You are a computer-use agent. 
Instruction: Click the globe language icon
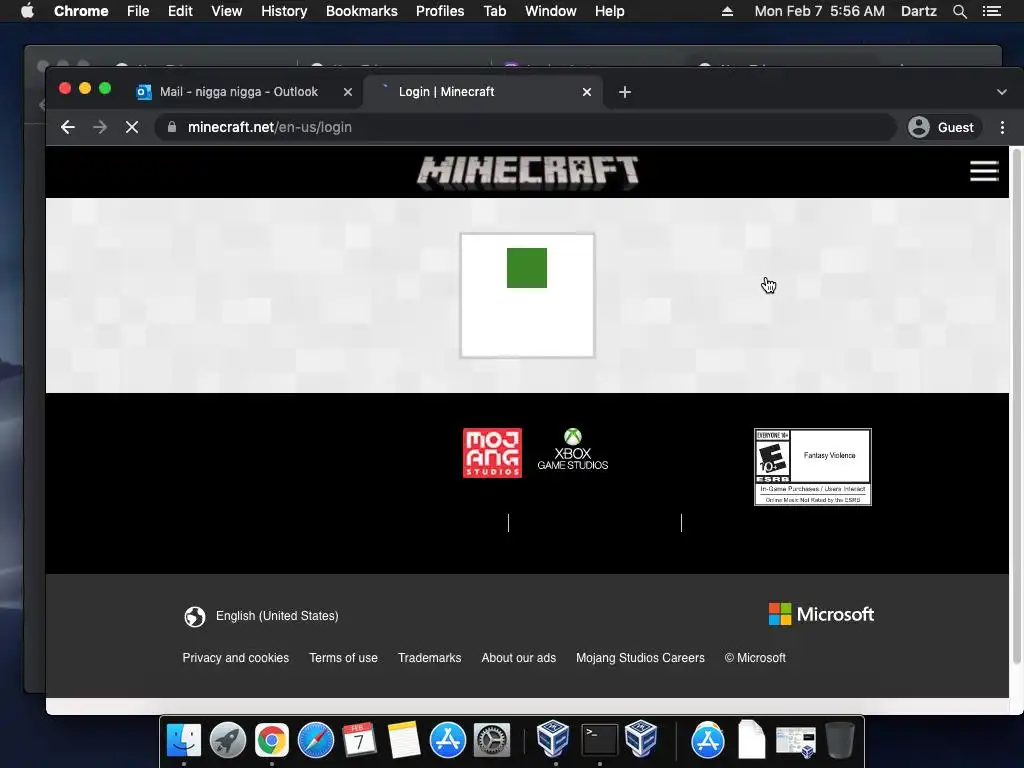pos(195,616)
